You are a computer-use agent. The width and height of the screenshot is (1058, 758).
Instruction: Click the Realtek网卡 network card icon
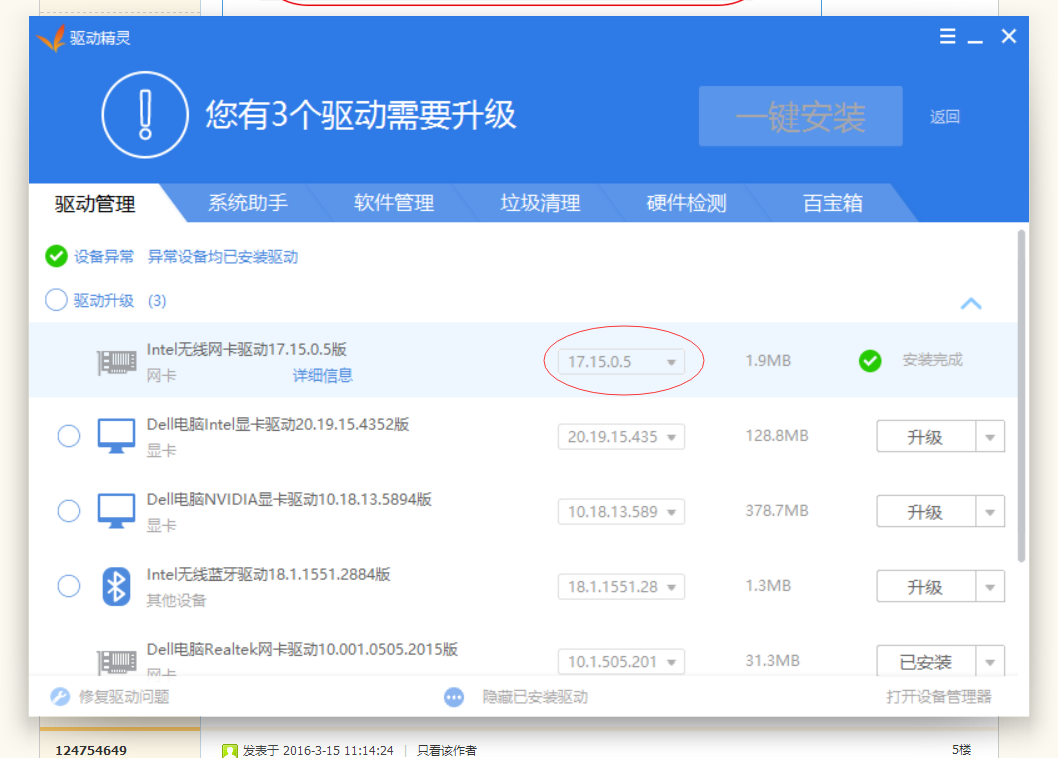pyautogui.click(x=117, y=661)
